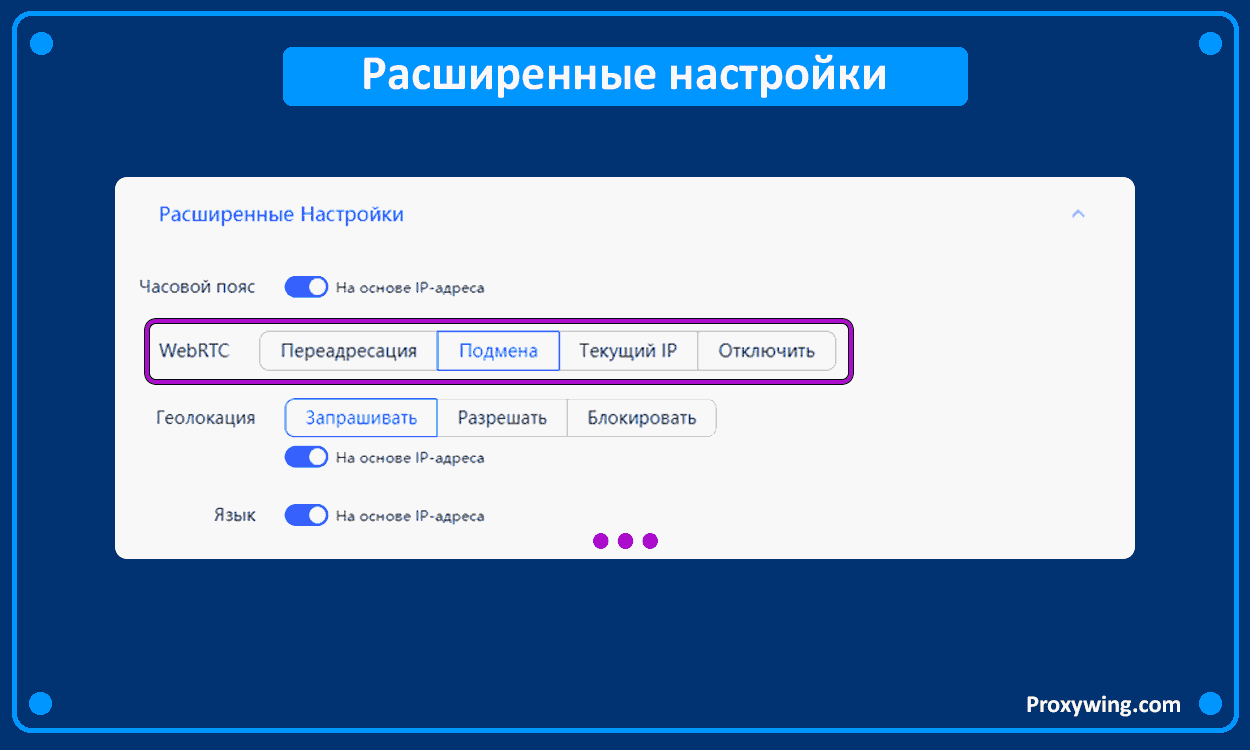Set Геолокация to Запрашивать
The image size is (1250, 750).
(x=361, y=418)
